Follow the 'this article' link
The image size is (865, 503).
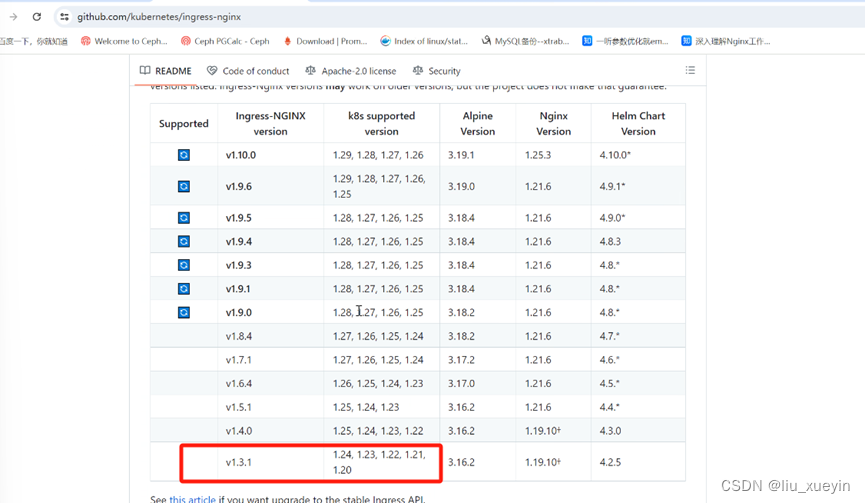(x=193, y=499)
